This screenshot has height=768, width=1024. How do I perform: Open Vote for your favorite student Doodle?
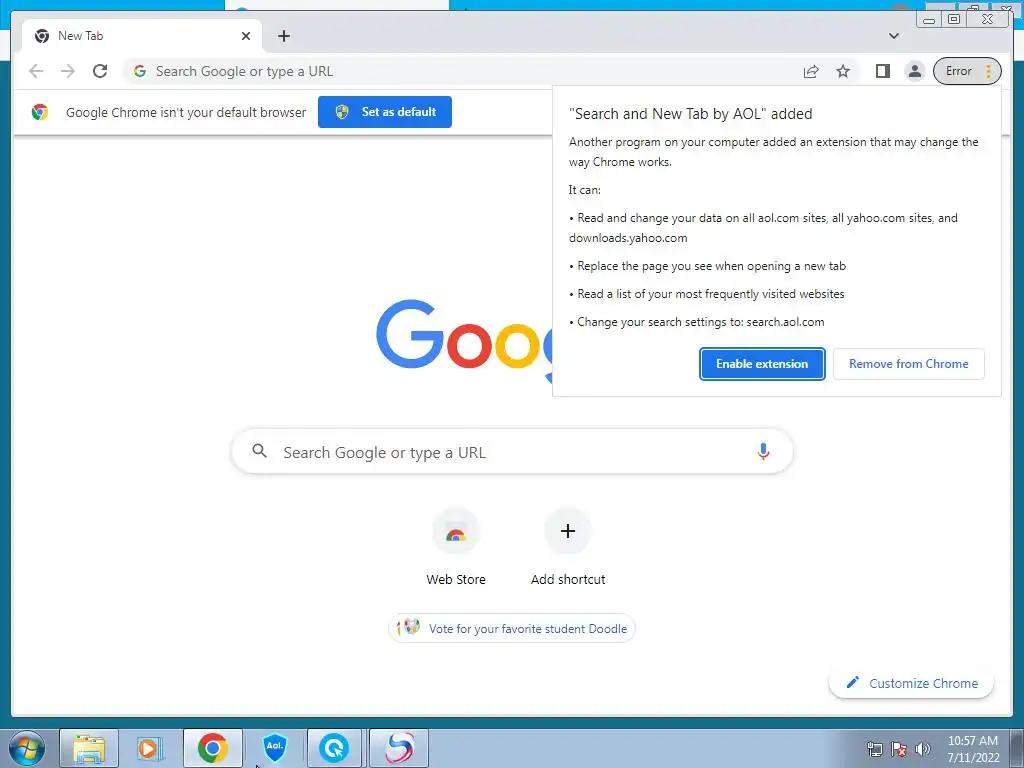[x=512, y=628]
